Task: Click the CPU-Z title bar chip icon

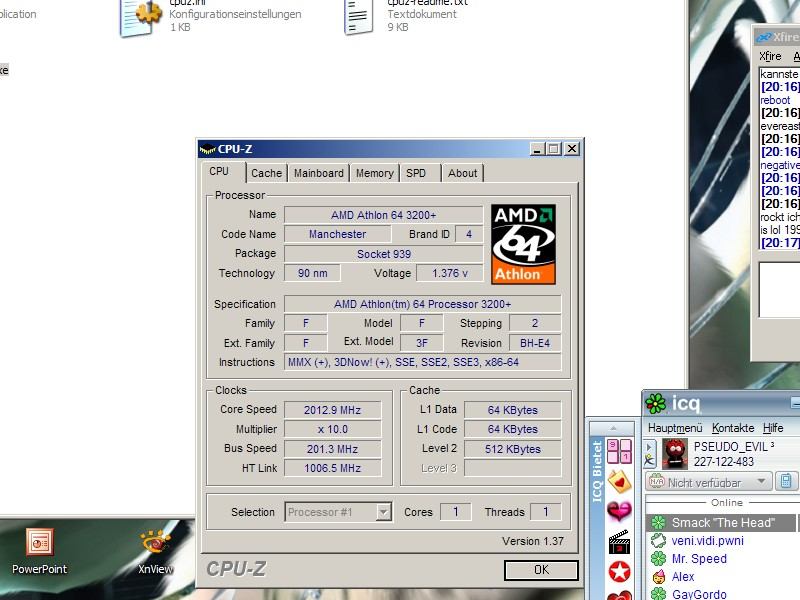Action: tap(207, 149)
